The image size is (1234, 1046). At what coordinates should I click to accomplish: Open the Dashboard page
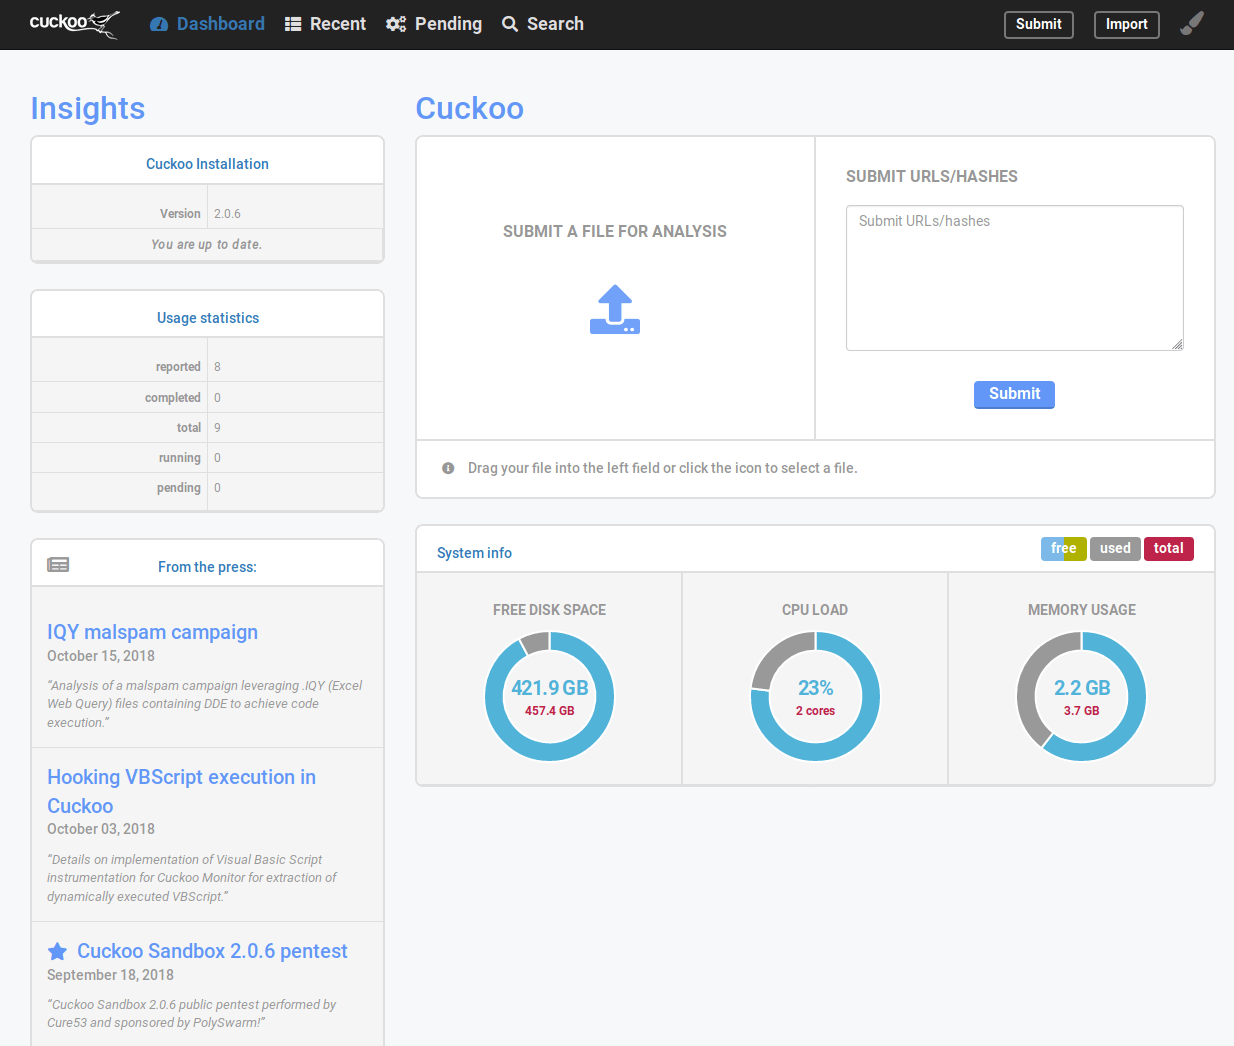tap(207, 24)
